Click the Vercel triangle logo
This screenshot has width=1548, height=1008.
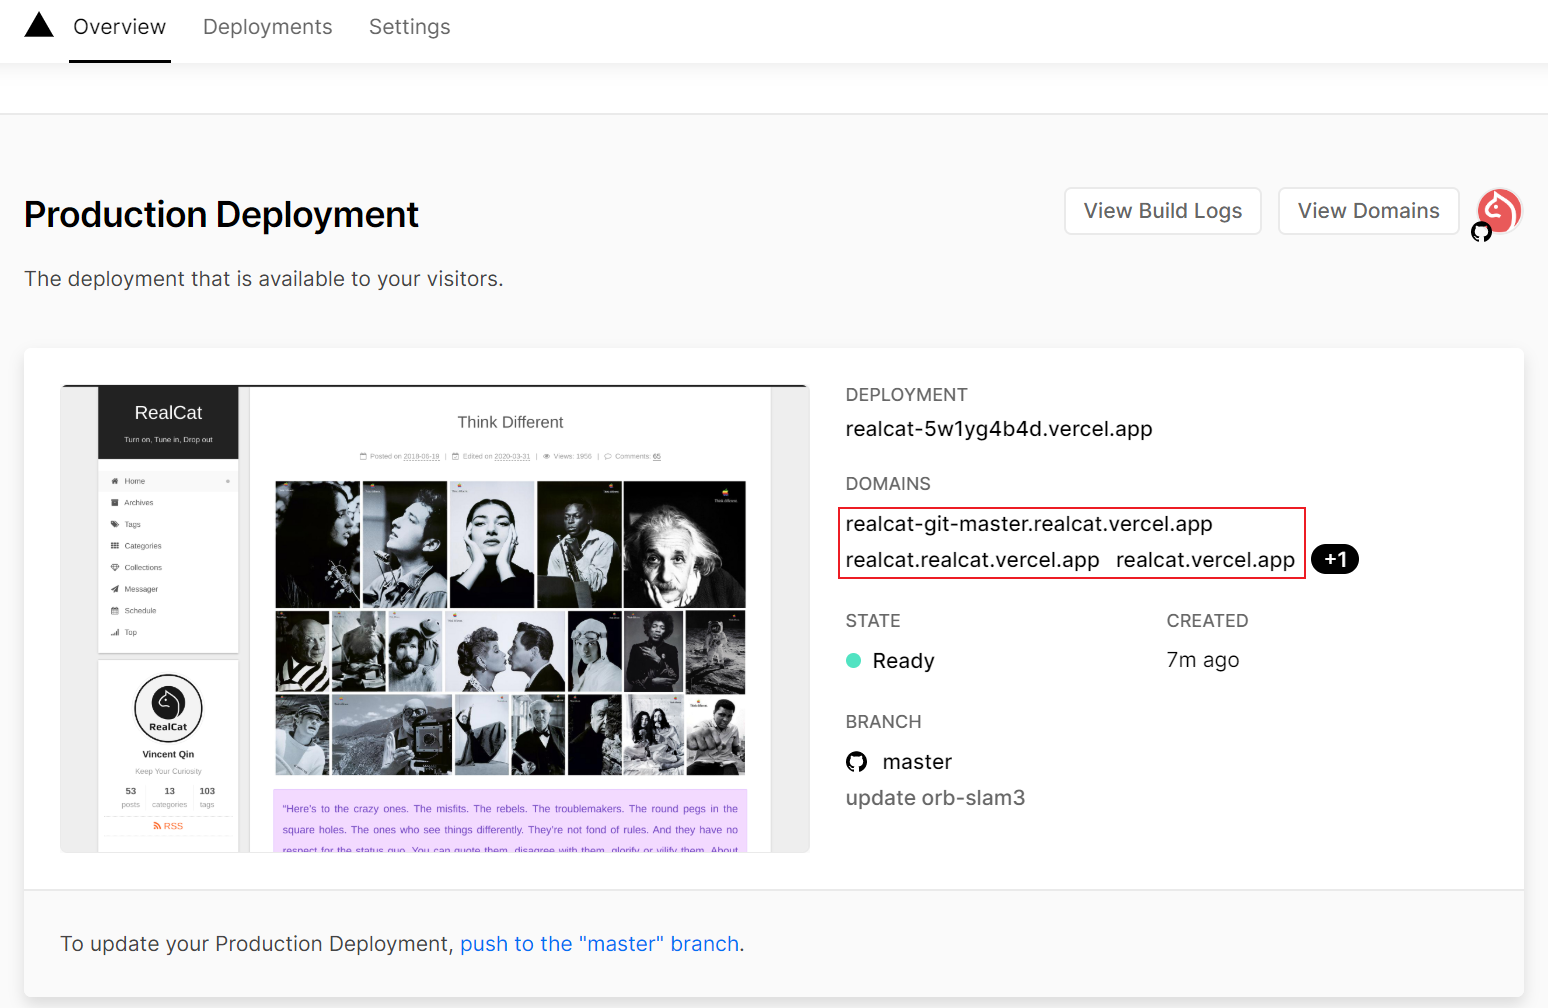tap(39, 25)
